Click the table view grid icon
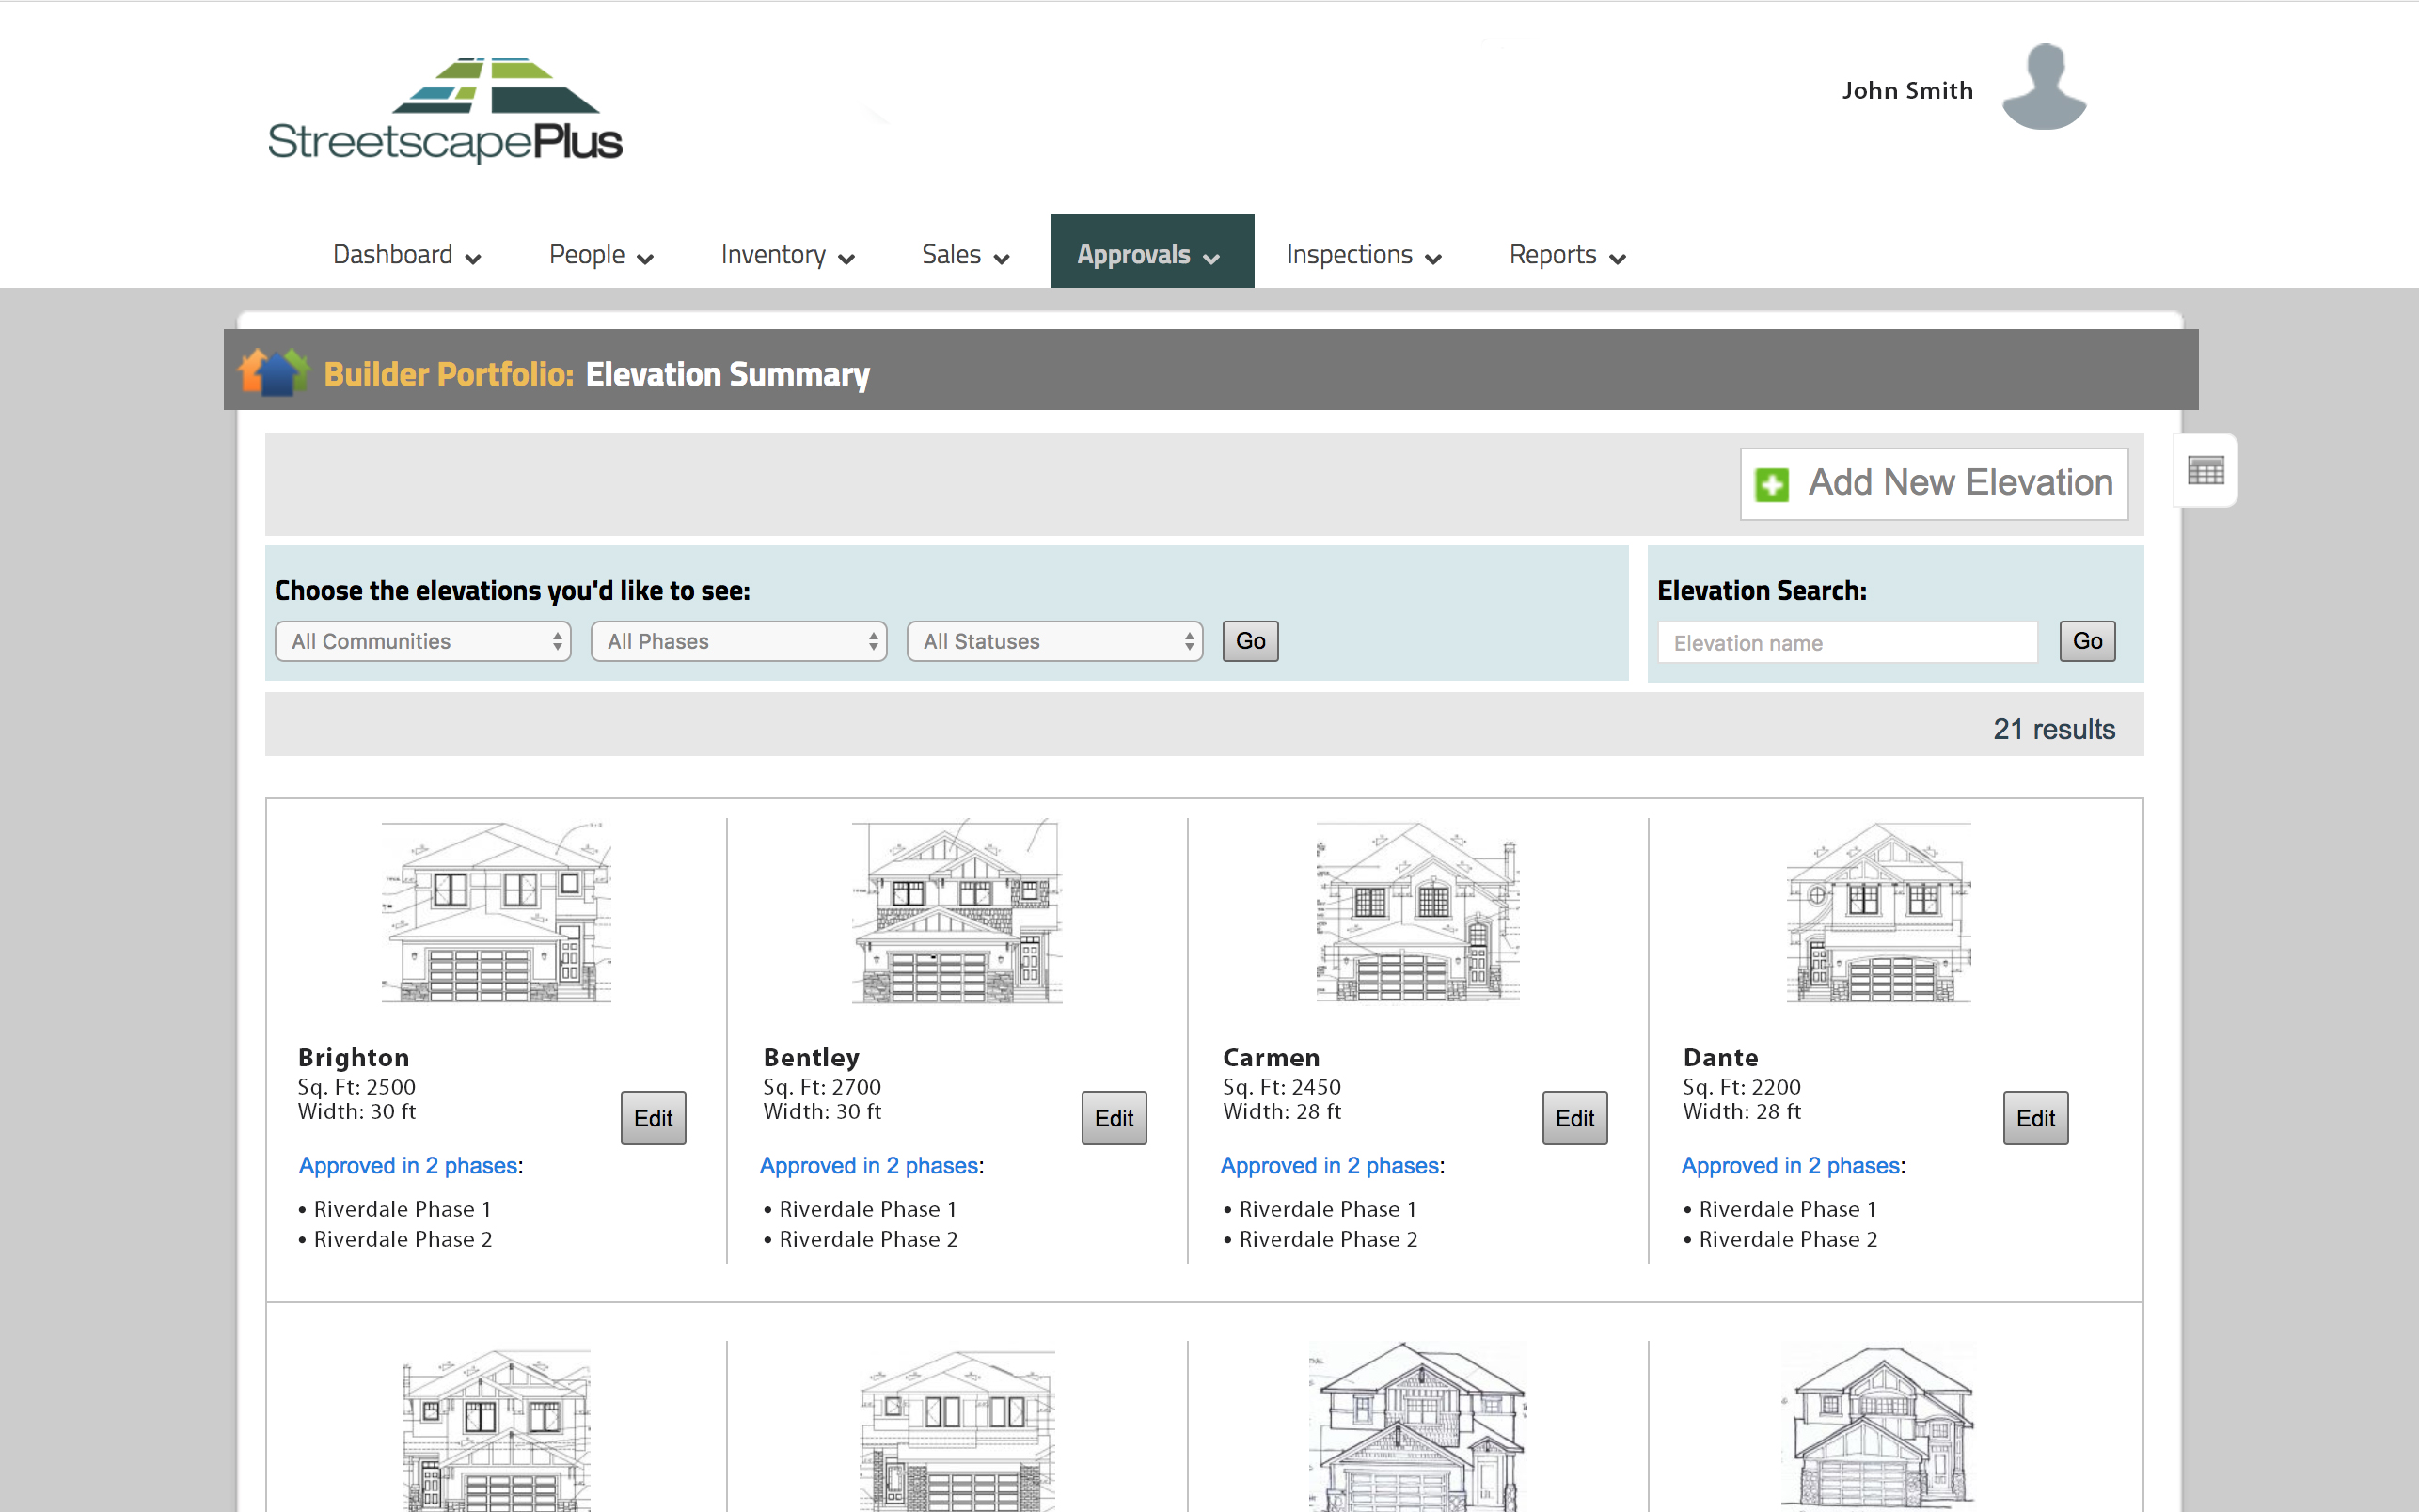 coord(2205,470)
